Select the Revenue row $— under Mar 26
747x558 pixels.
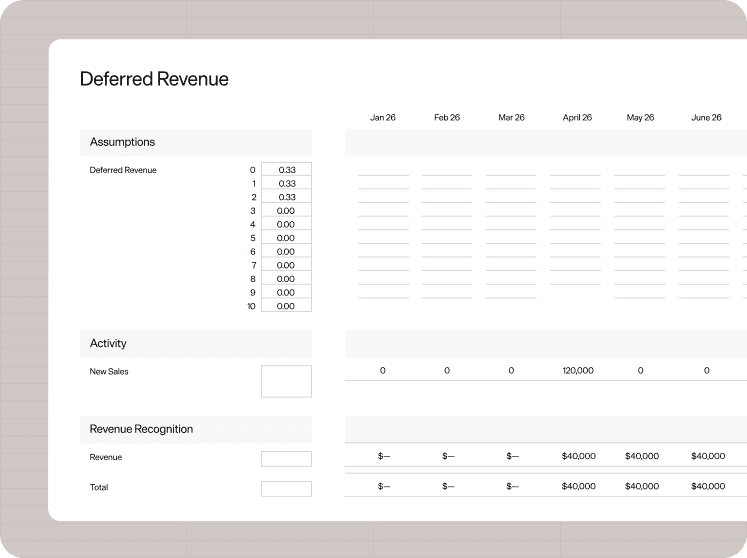(x=513, y=456)
